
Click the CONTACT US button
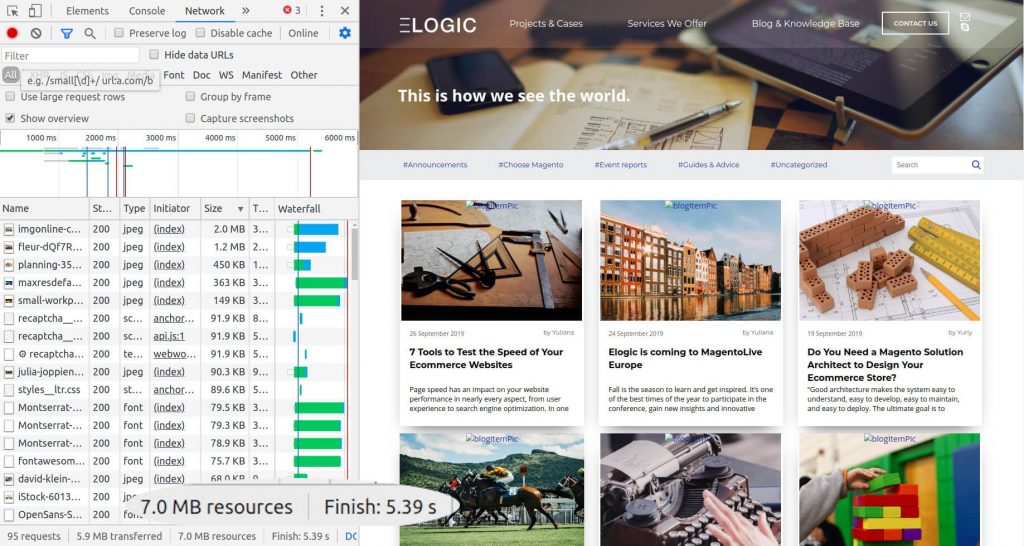coord(915,24)
